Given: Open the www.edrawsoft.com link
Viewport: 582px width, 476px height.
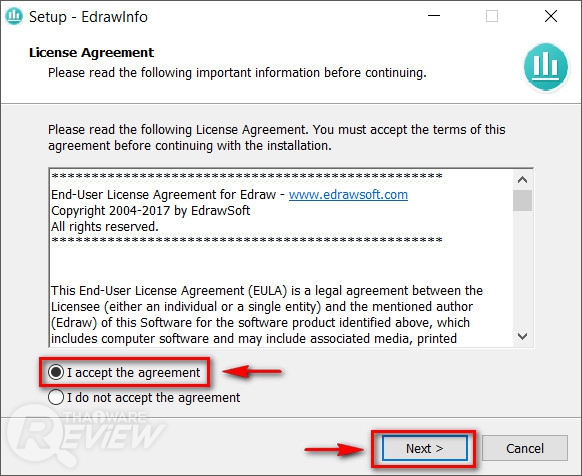Looking at the screenshot, I should (348, 195).
